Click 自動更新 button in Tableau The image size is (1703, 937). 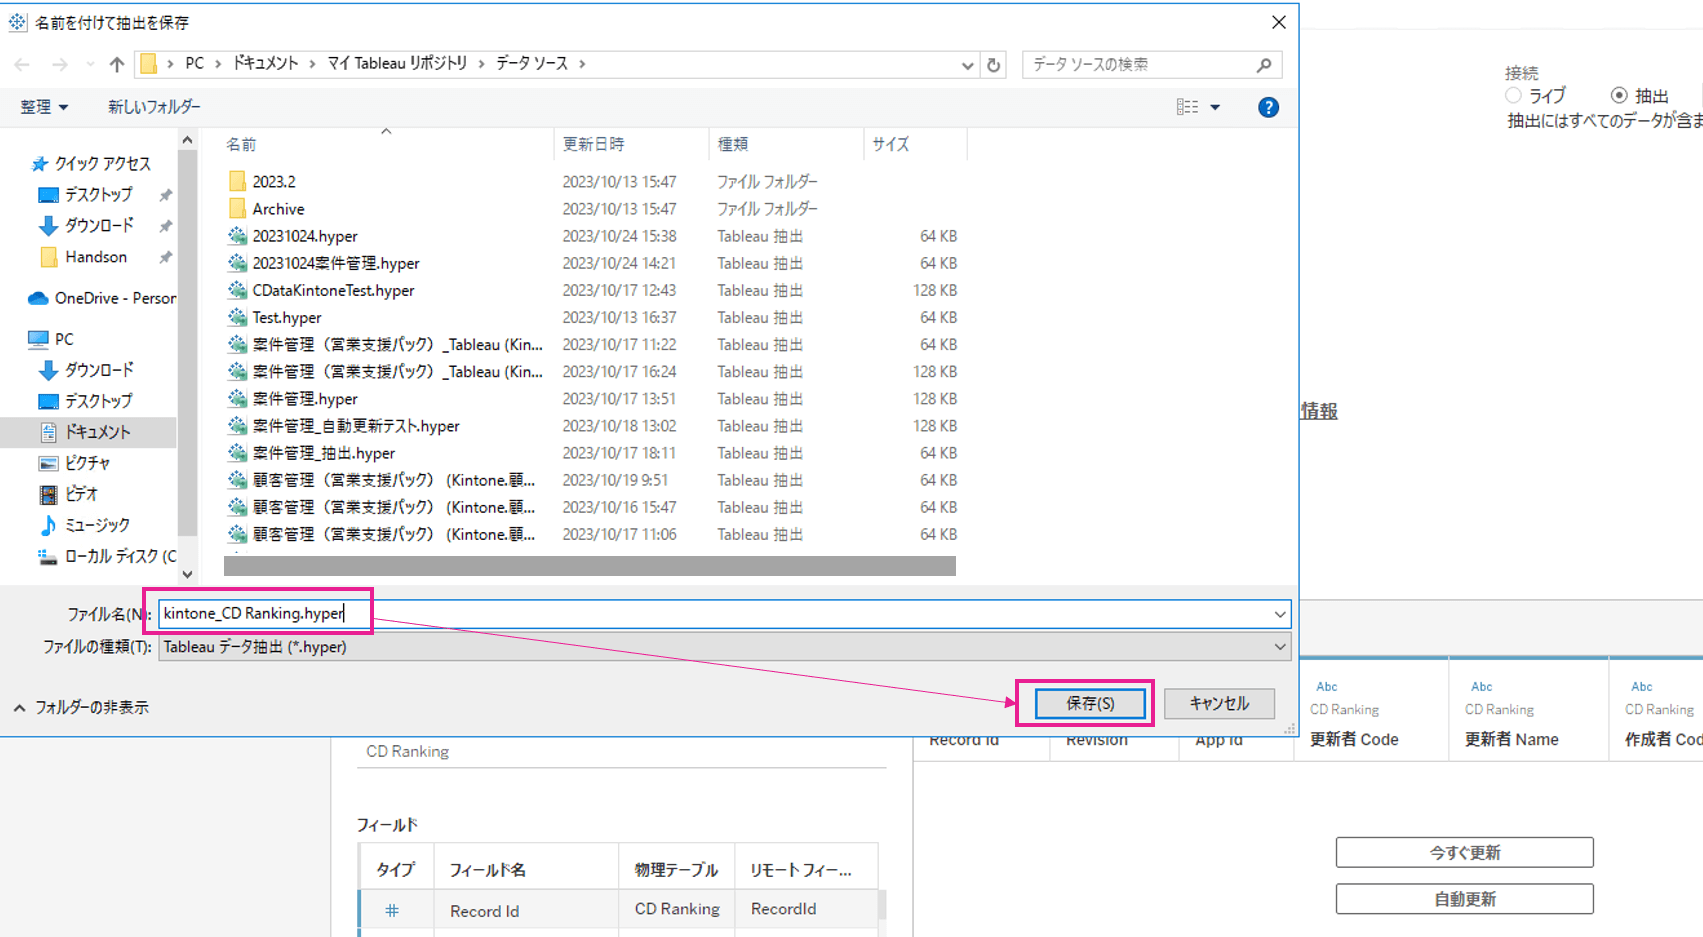coord(1464,899)
